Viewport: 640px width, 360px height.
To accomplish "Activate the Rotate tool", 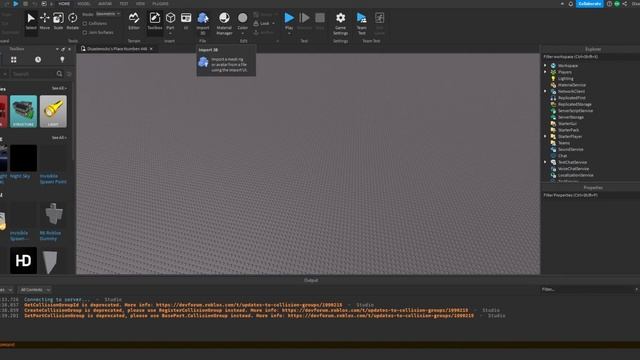I will click(73, 21).
